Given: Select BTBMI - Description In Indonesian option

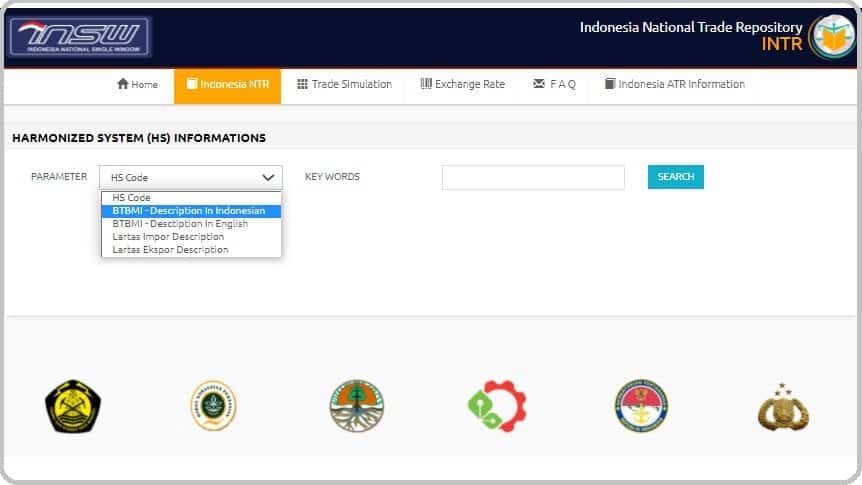Looking at the screenshot, I should click(191, 211).
